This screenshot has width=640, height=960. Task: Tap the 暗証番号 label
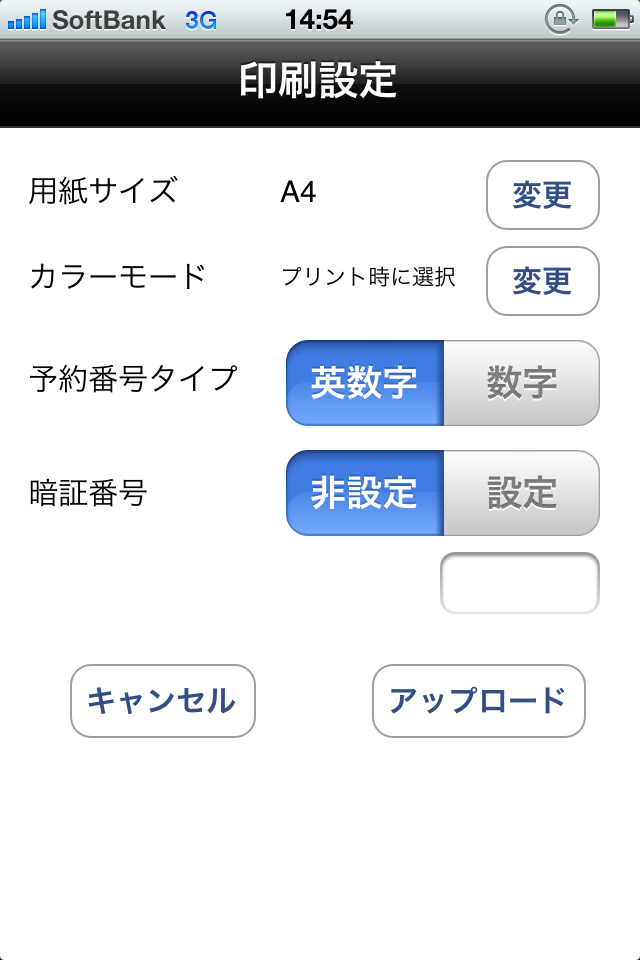pyautogui.click(x=88, y=492)
